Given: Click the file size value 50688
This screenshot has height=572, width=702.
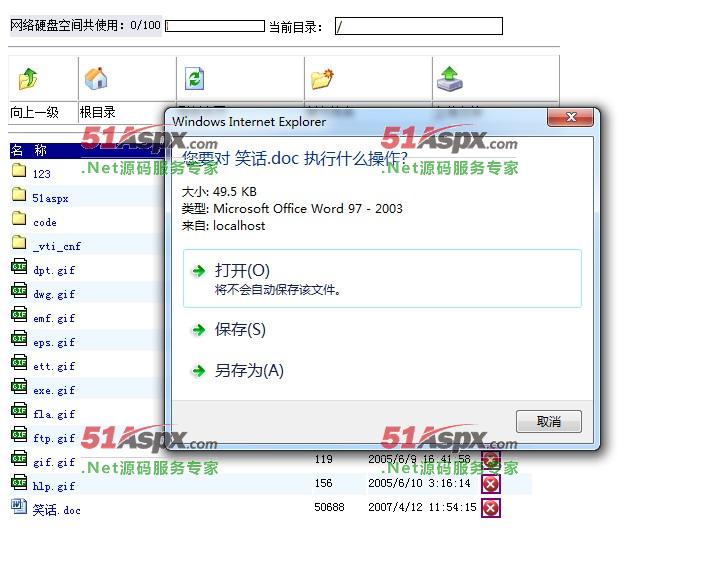Looking at the screenshot, I should [330, 507].
